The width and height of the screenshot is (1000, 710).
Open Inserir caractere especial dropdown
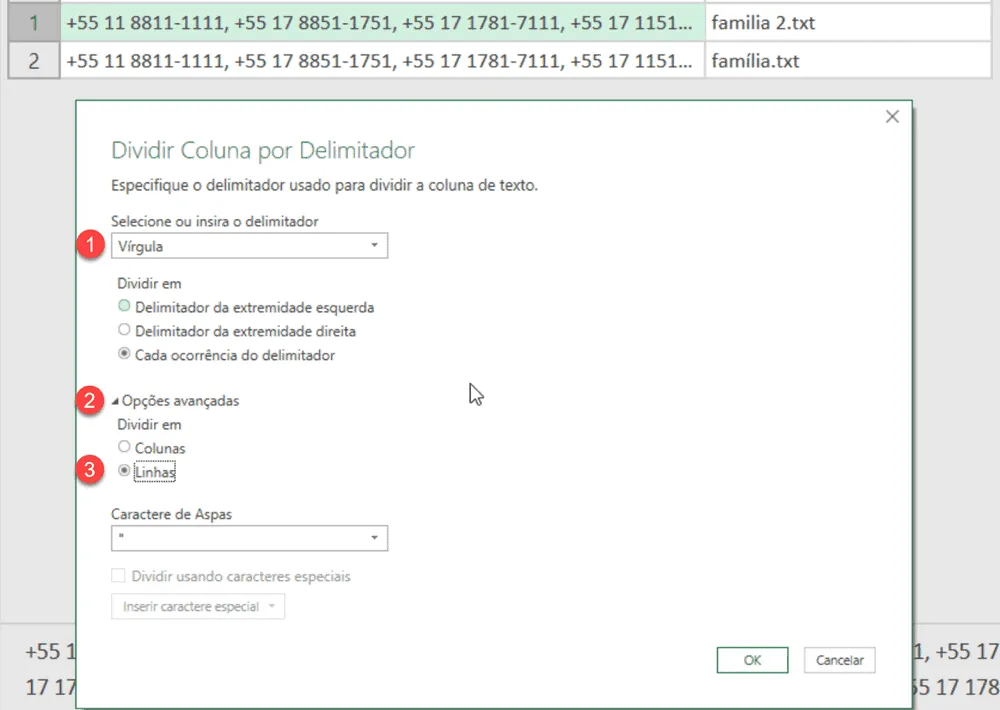tap(198, 606)
